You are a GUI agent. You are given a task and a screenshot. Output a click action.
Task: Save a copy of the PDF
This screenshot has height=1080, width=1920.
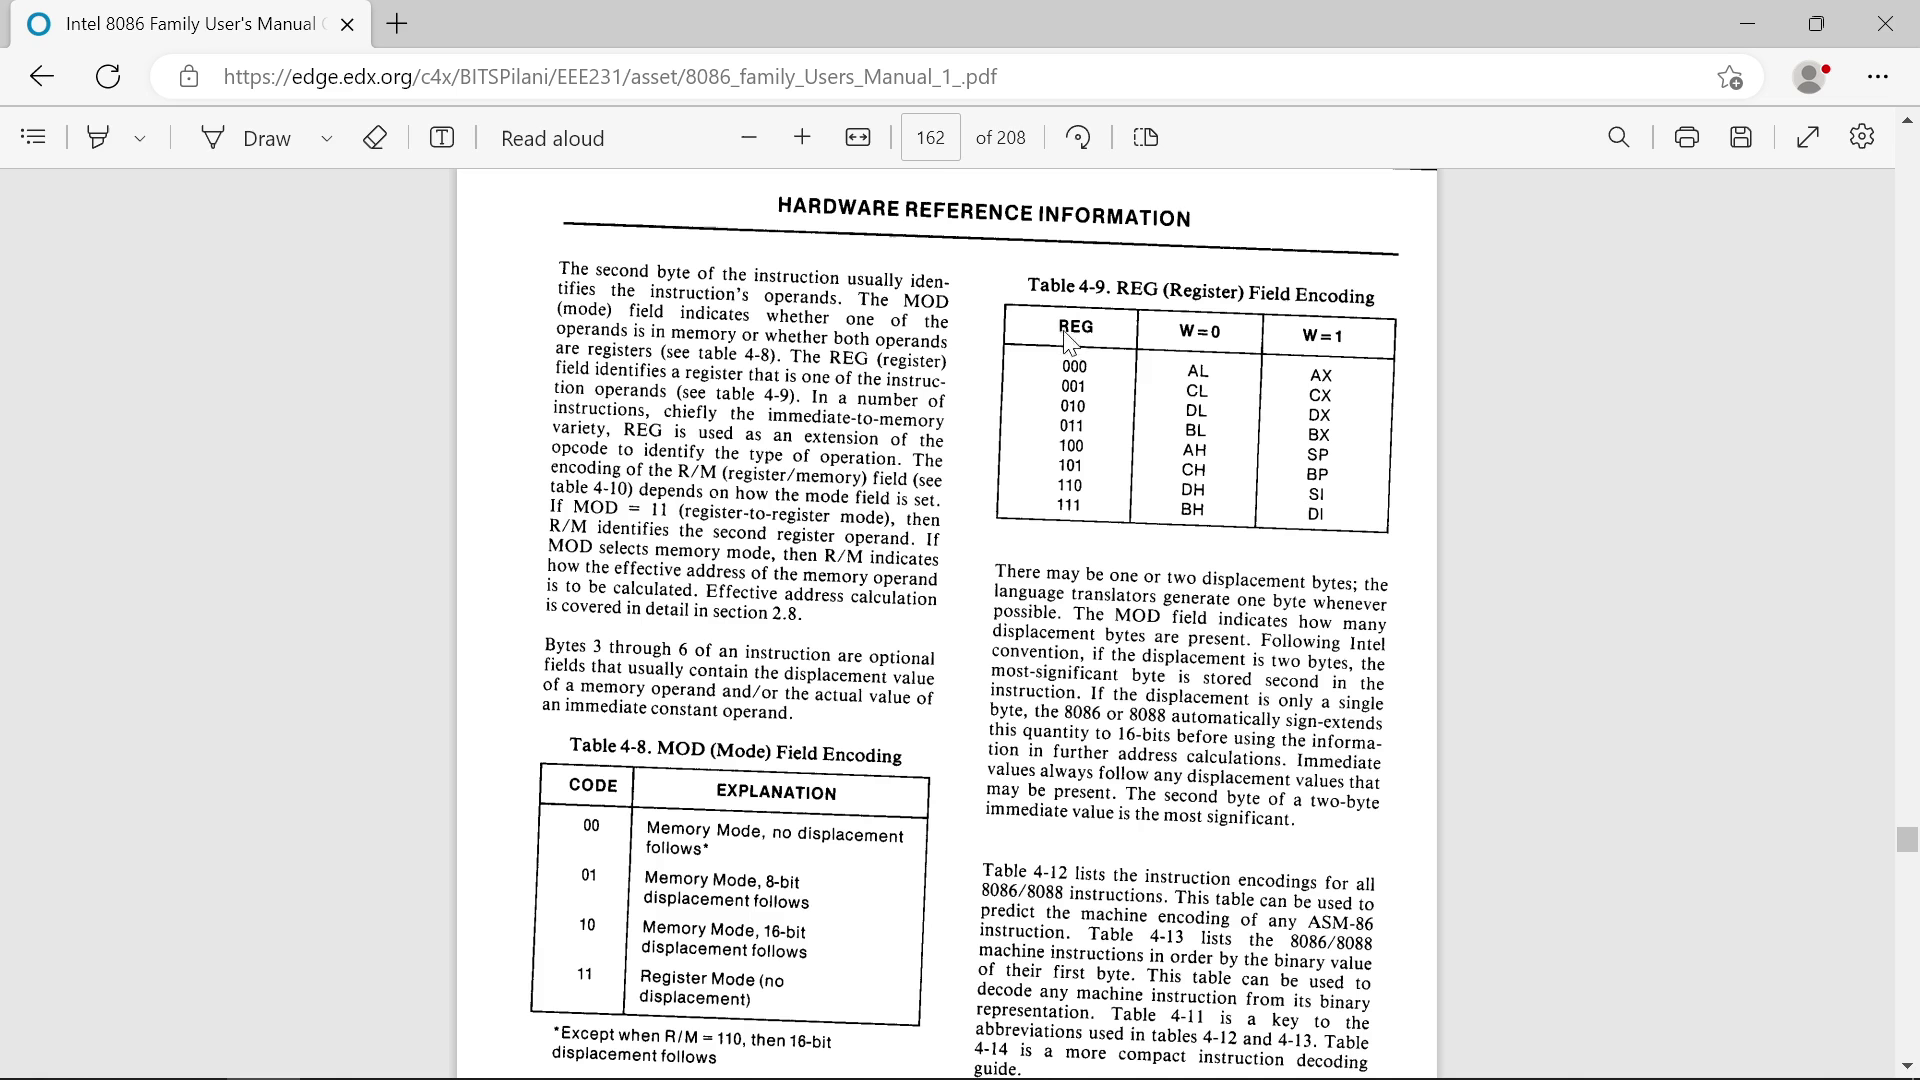click(1740, 137)
